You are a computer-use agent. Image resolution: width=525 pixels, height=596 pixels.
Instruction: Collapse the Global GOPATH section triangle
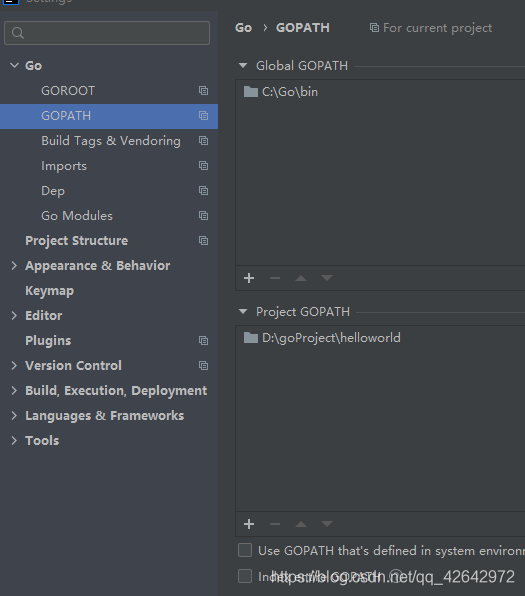pyautogui.click(x=243, y=65)
